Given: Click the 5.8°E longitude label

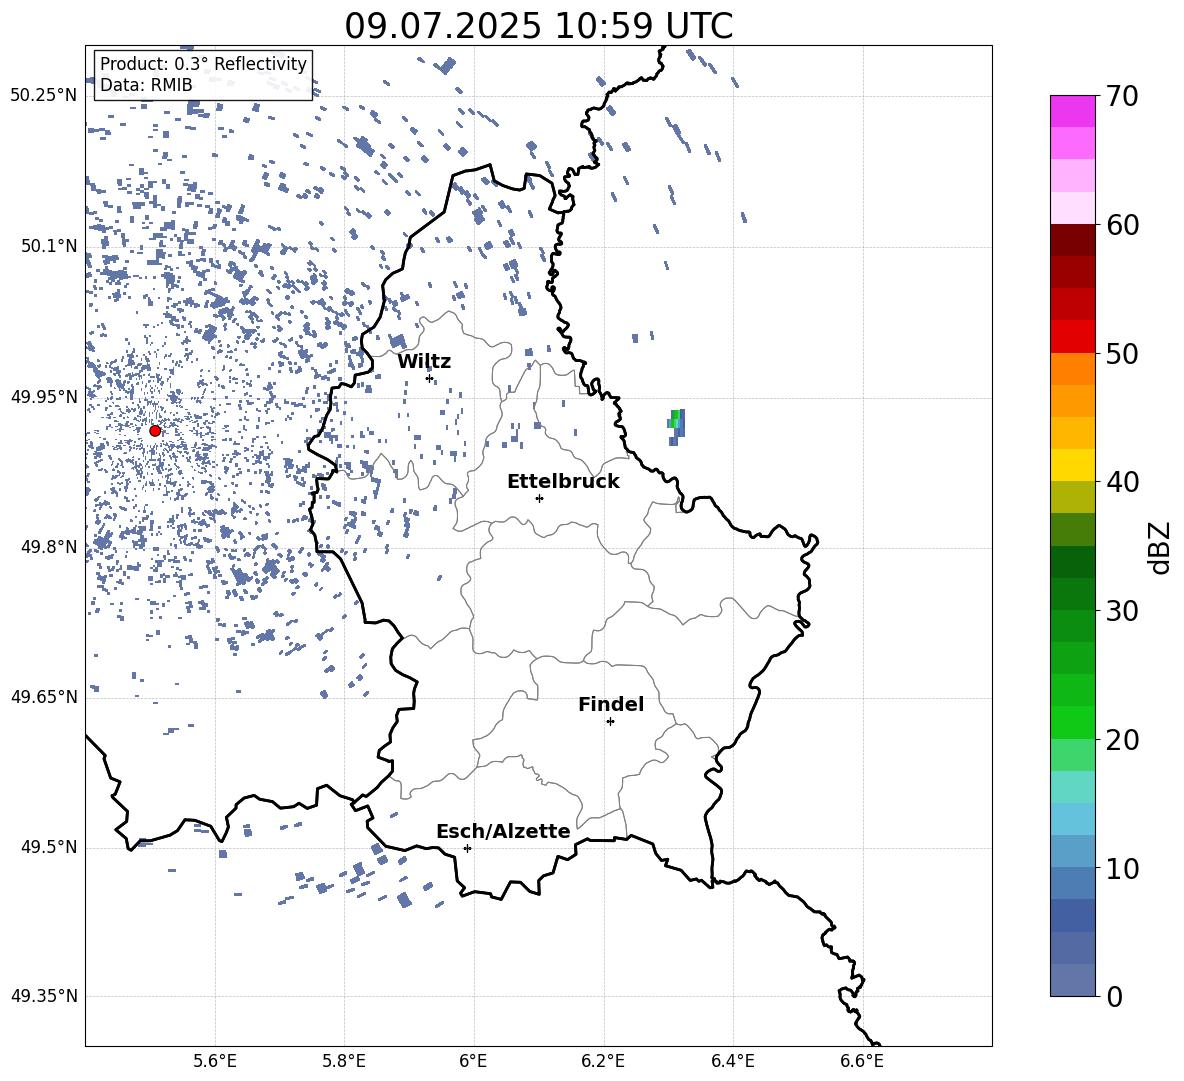Looking at the screenshot, I should click(x=344, y=1061).
